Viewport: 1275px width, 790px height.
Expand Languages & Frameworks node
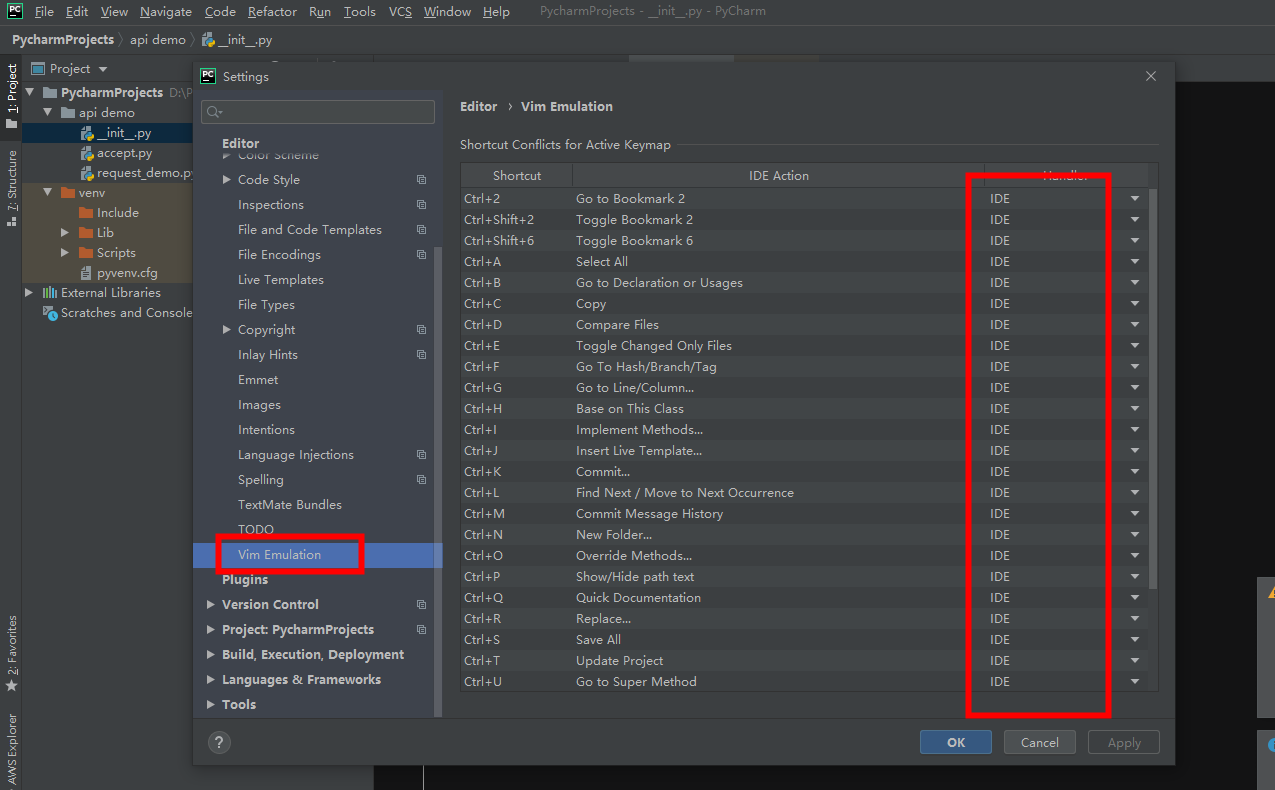[x=211, y=680]
